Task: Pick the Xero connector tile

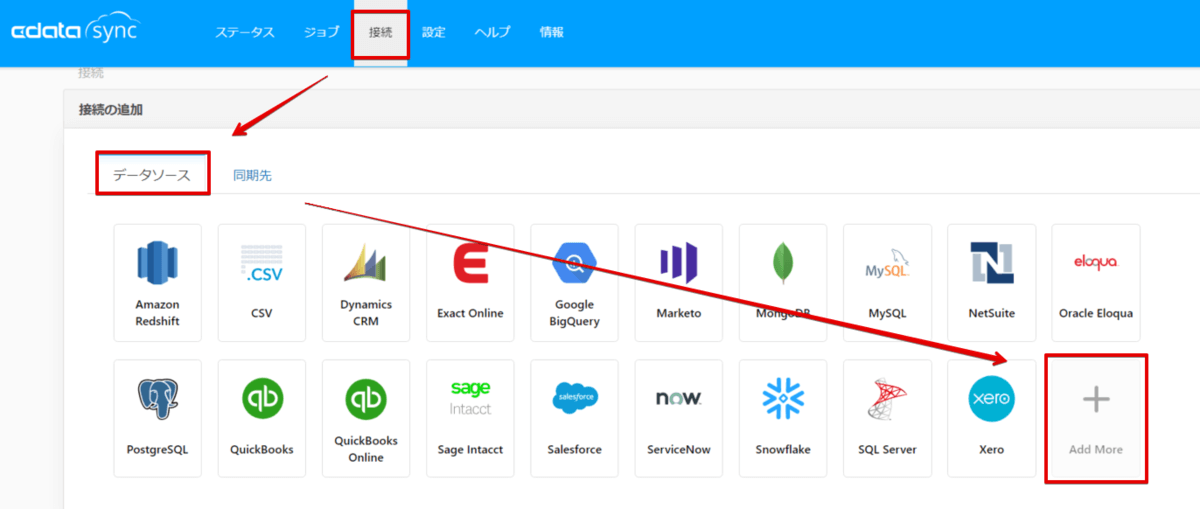Action: (x=991, y=418)
